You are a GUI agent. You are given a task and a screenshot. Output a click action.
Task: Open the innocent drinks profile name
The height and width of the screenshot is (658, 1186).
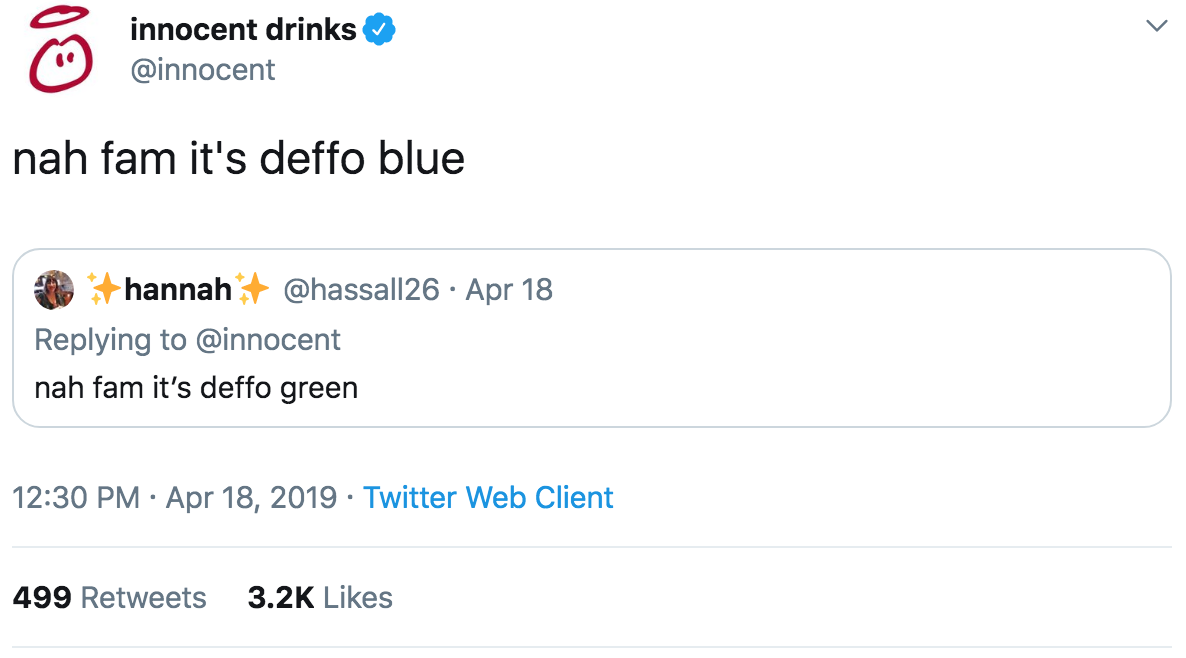coord(243,30)
